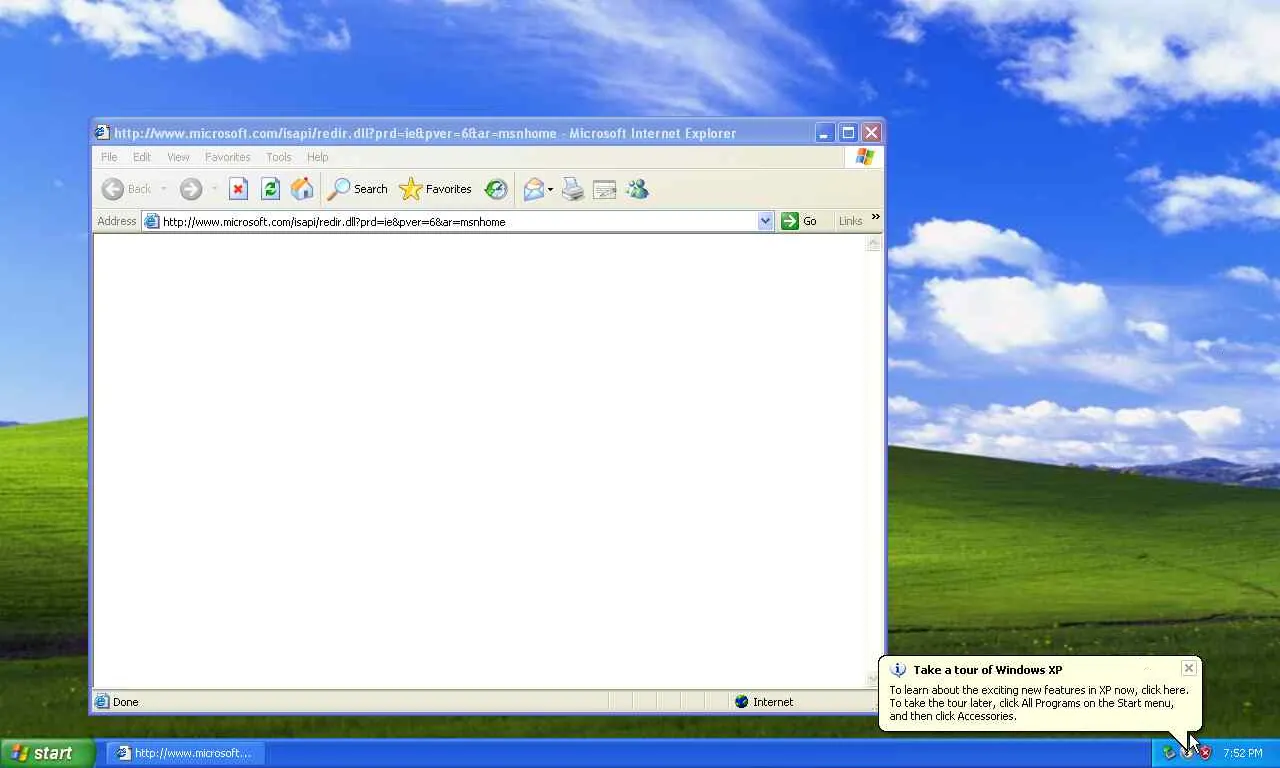Image resolution: width=1280 pixels, height=768 pixels.
Task: Go back using the Back arrow button
Action: point(127,189)
